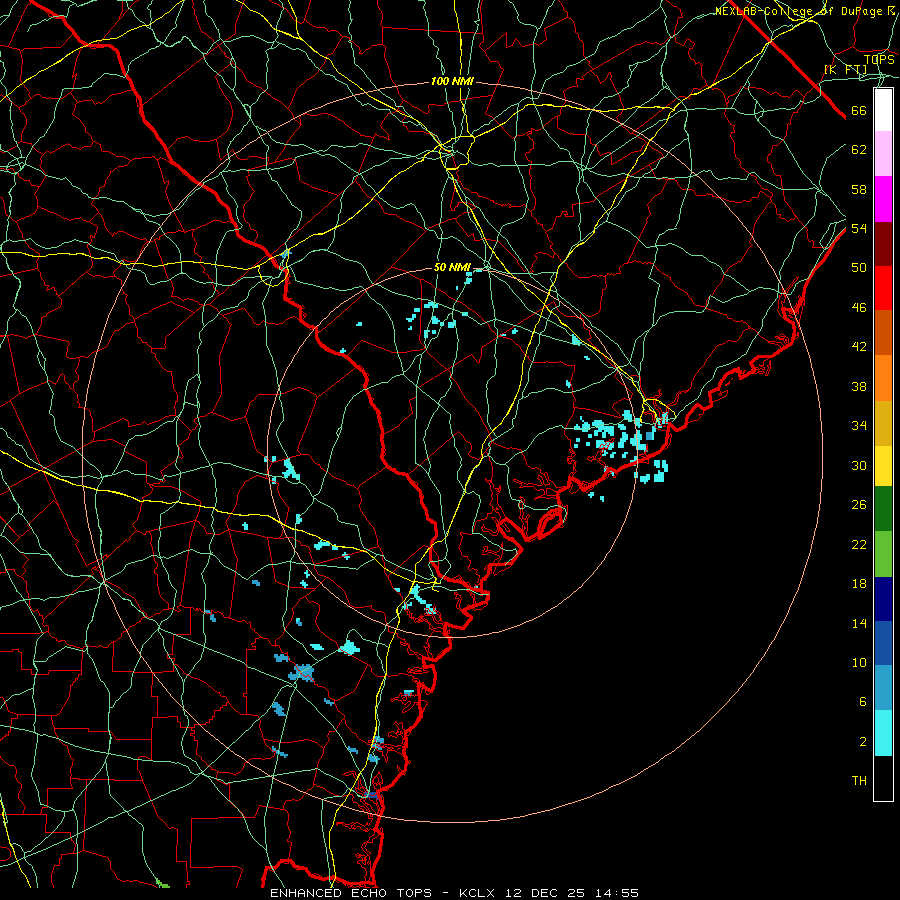
Task: Click legend value '6'
Action: pyautogui.click(x=863, y=702)
